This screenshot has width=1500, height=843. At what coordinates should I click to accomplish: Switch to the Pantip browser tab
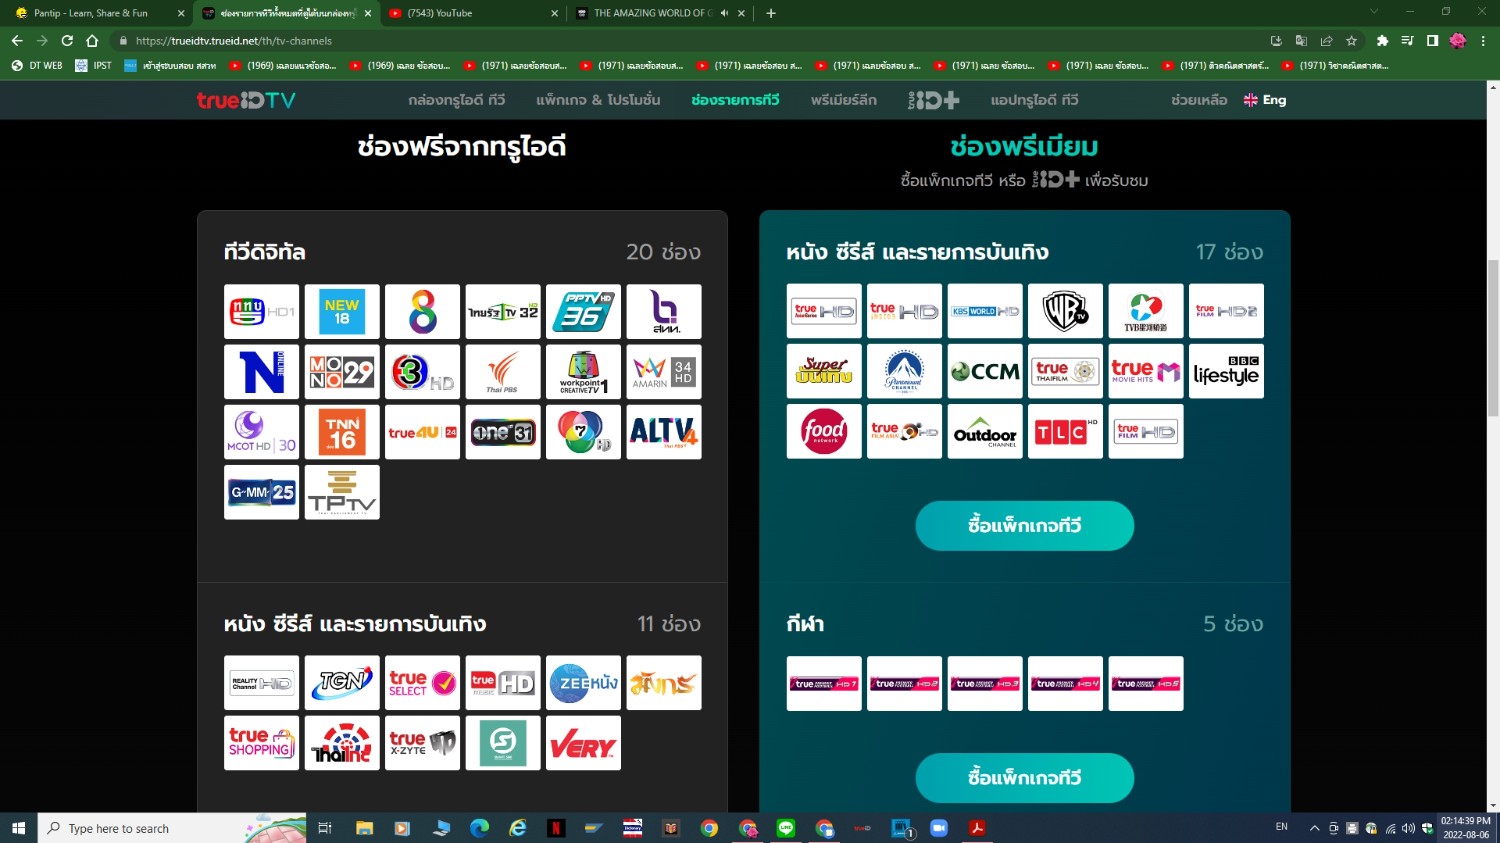pyautogui.click(x=96, y=13)
